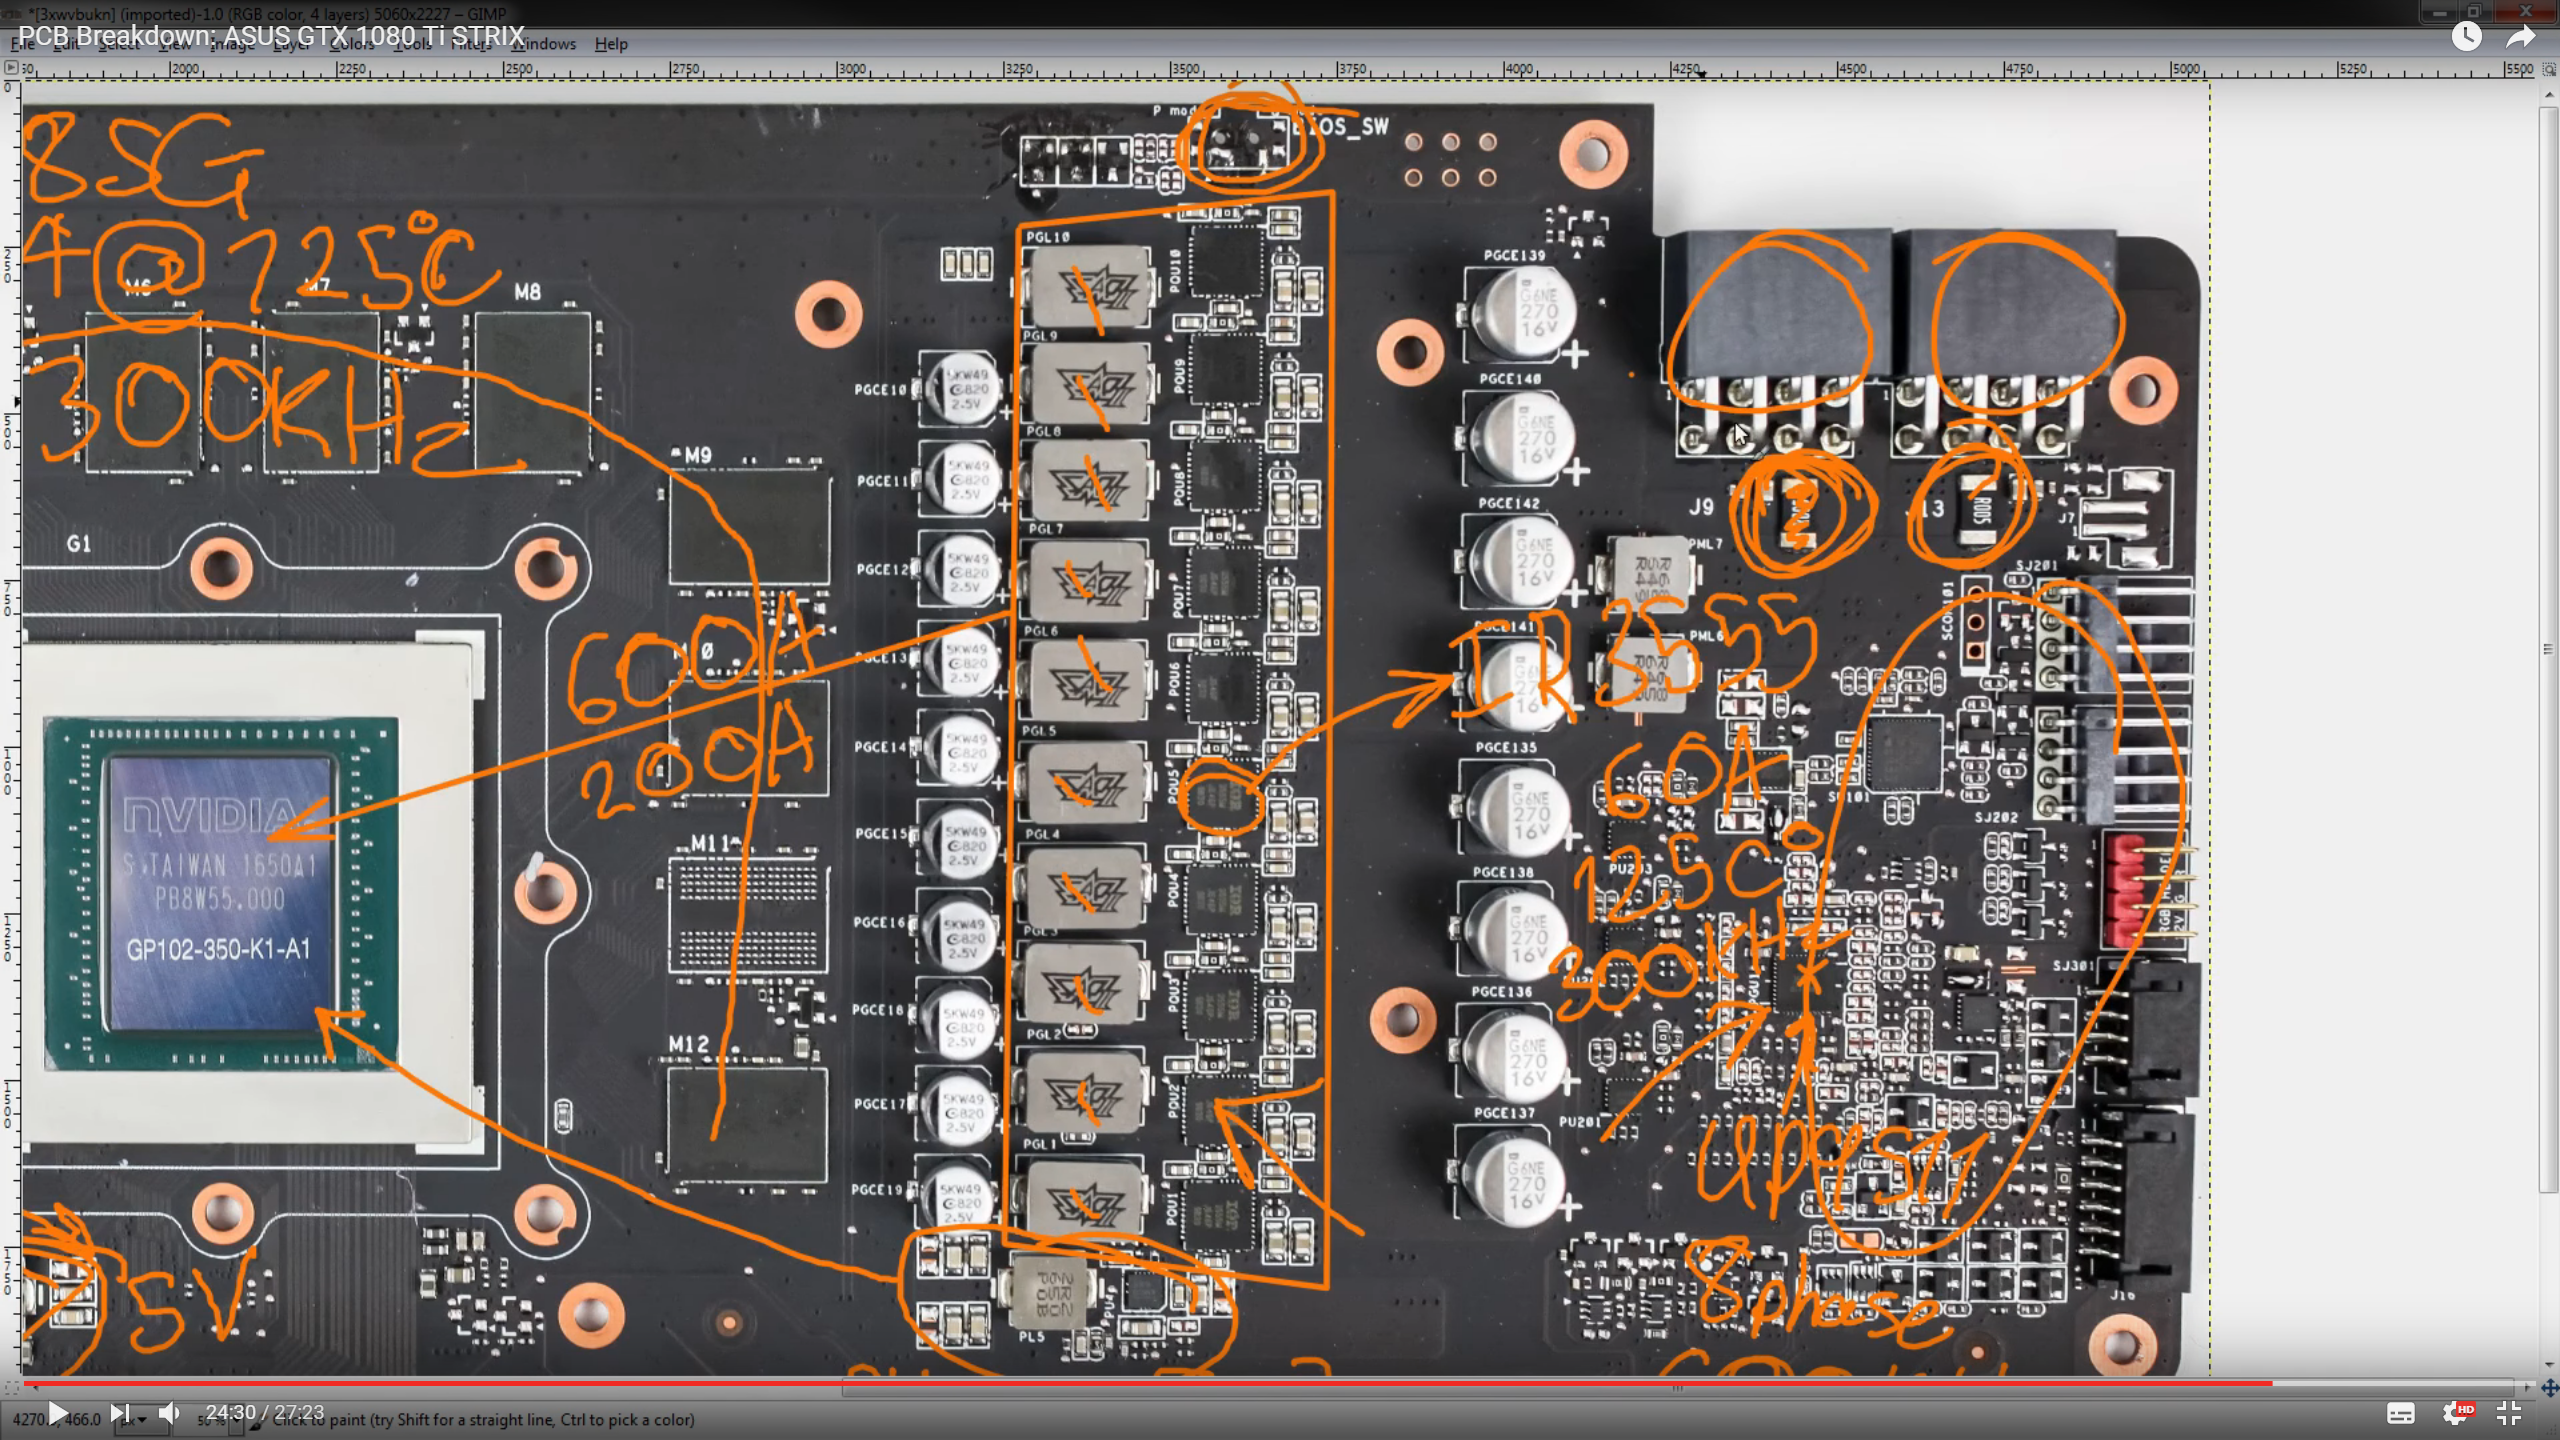This screenshot has width=2560, height=1440.
Task: Skip to the next video
Action: pyautogui.click(x=119, y=1413)
